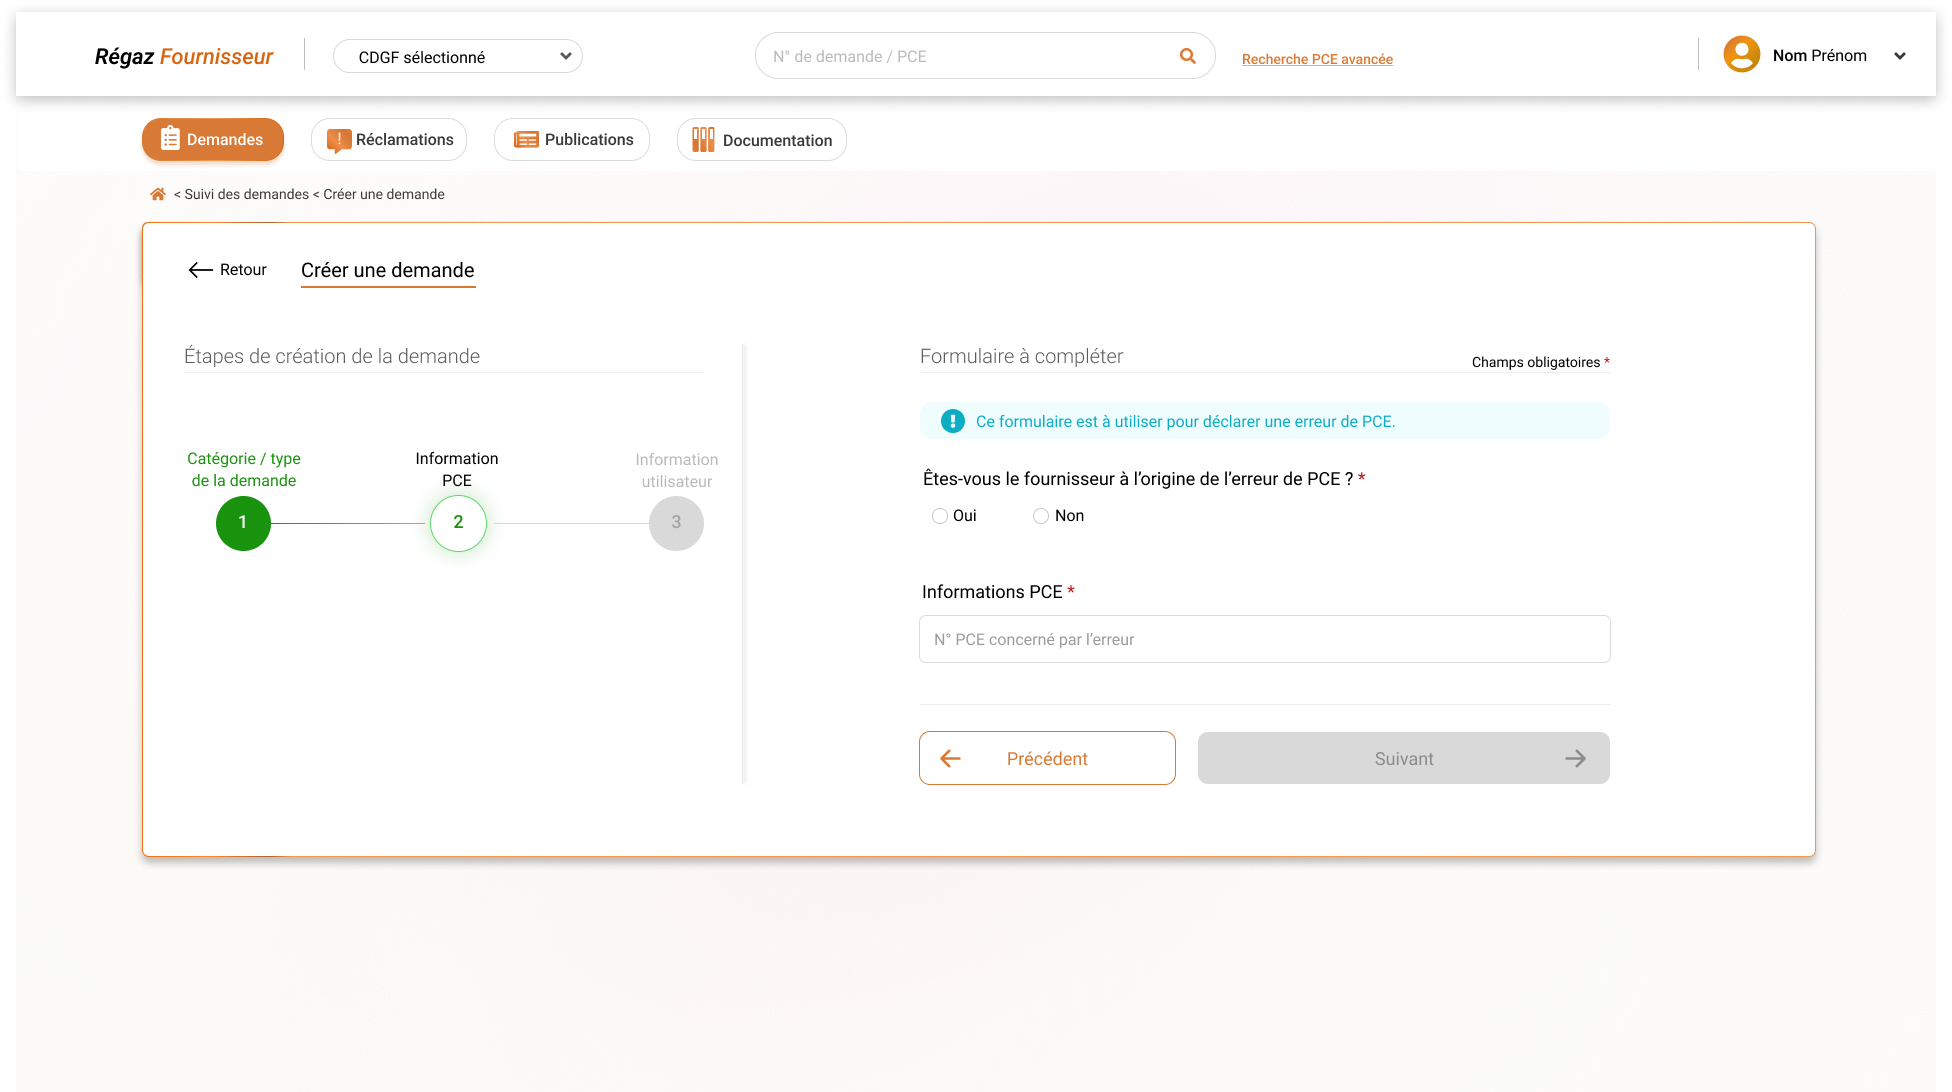Click the Retour back arrow

[x=200, y=270]
